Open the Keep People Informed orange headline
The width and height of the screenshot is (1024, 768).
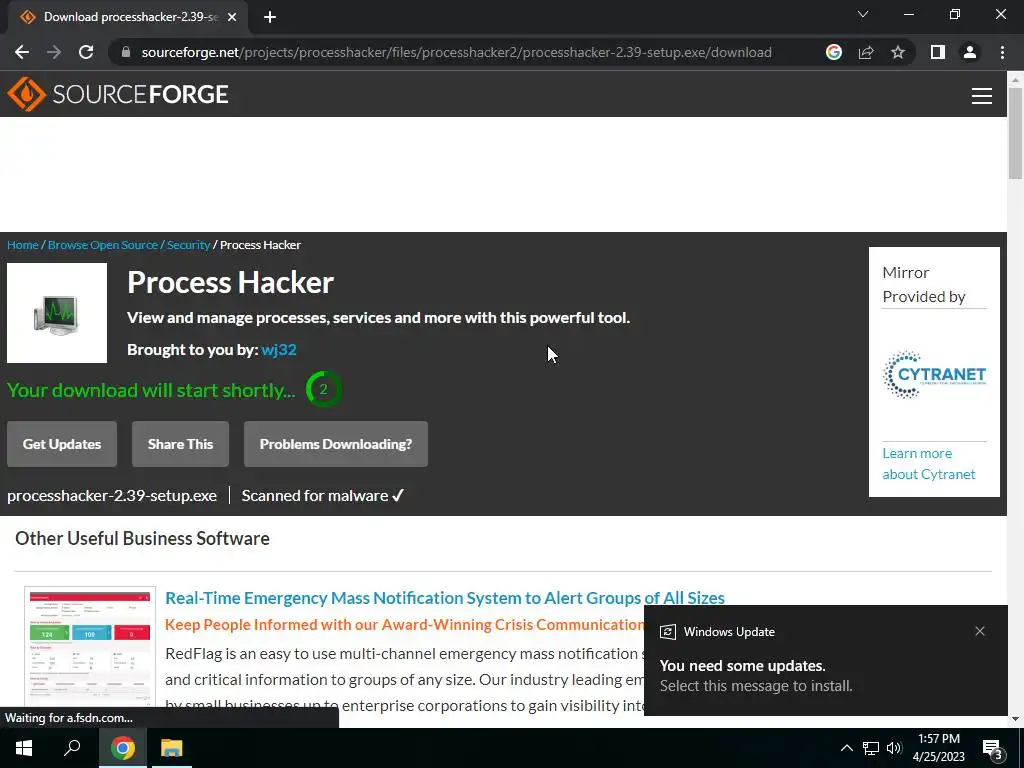pyautogui.click(x=404, y=624)
